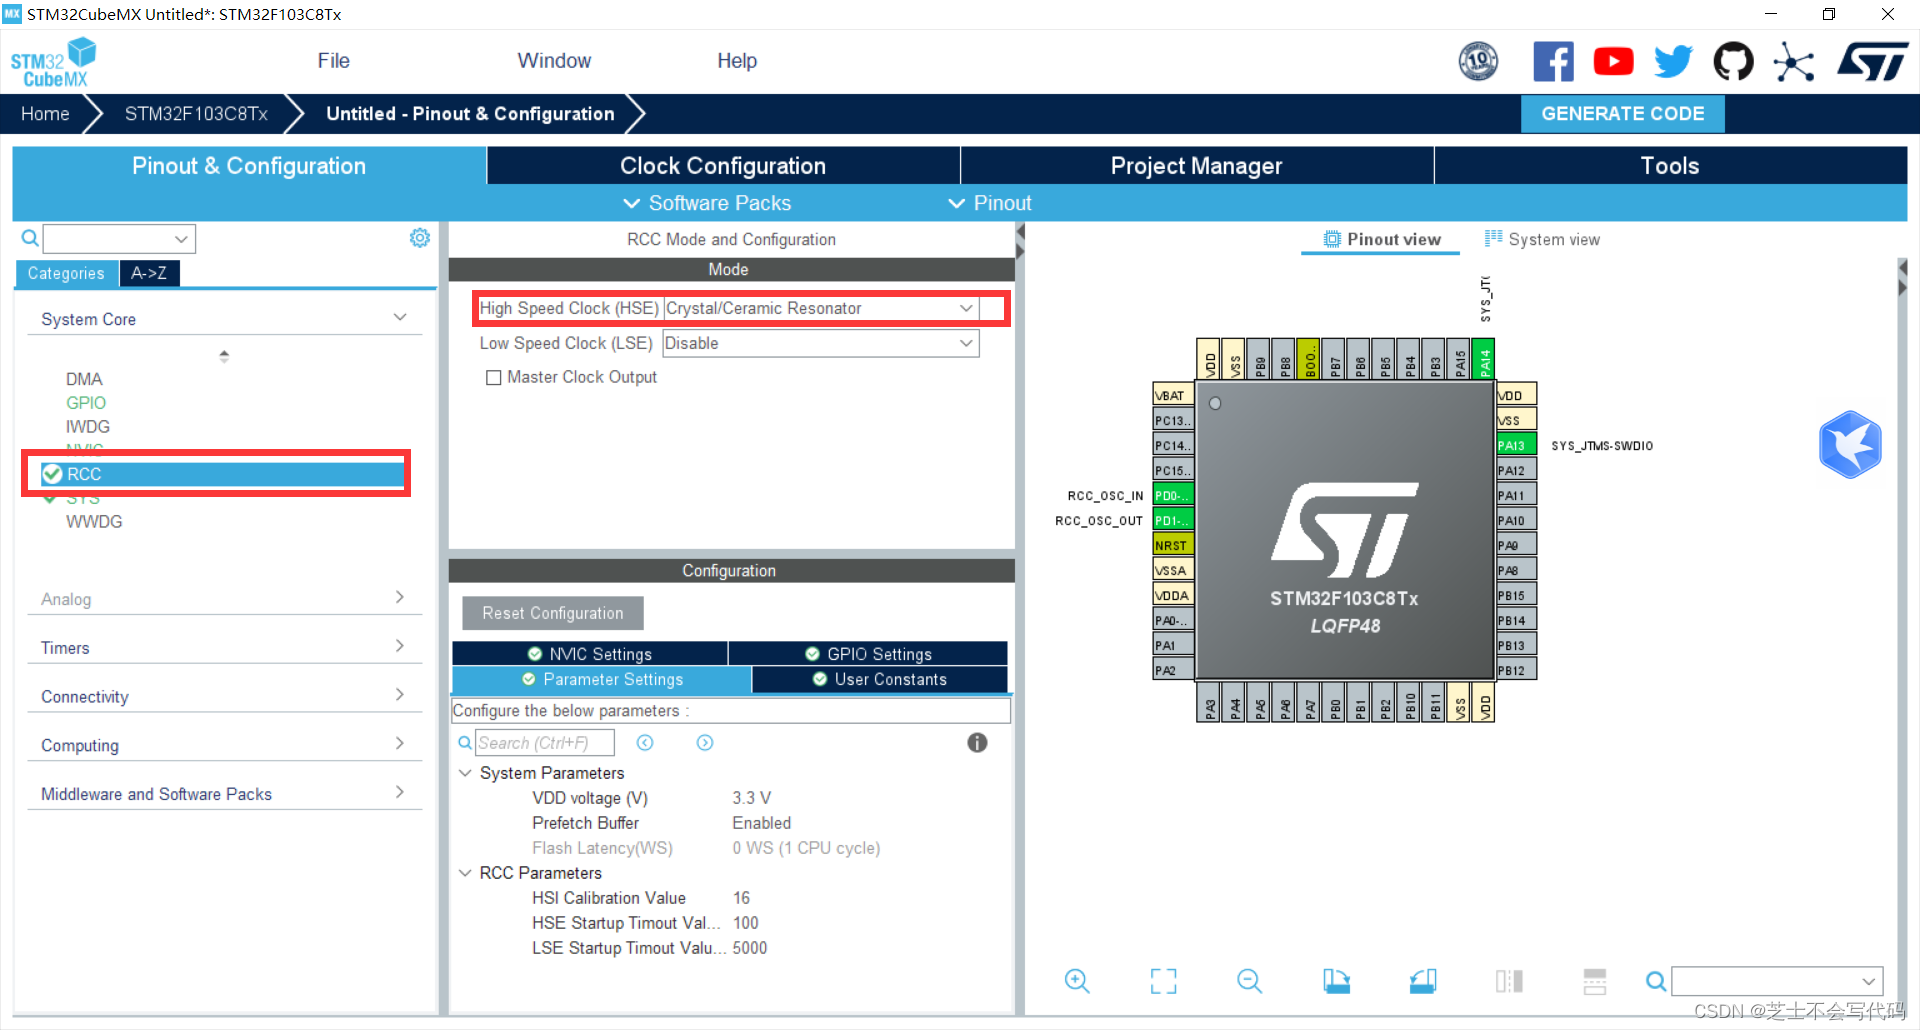Open the Facebook icon link
The height and width of the screenshot is (1030, 1920).
(1553, 62)
